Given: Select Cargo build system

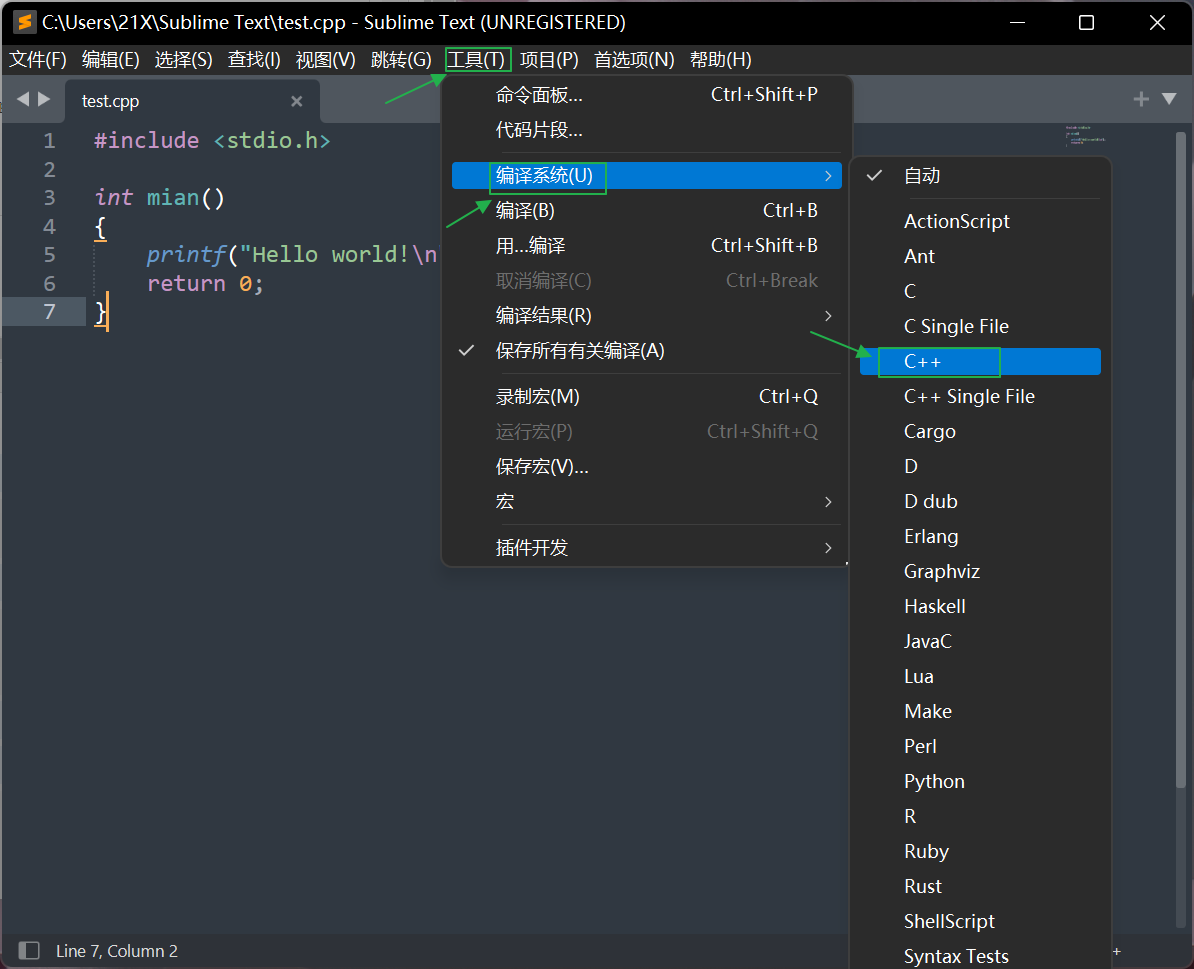Looking at the screenshot, I should pyautogui.click(x=980, y=432).
